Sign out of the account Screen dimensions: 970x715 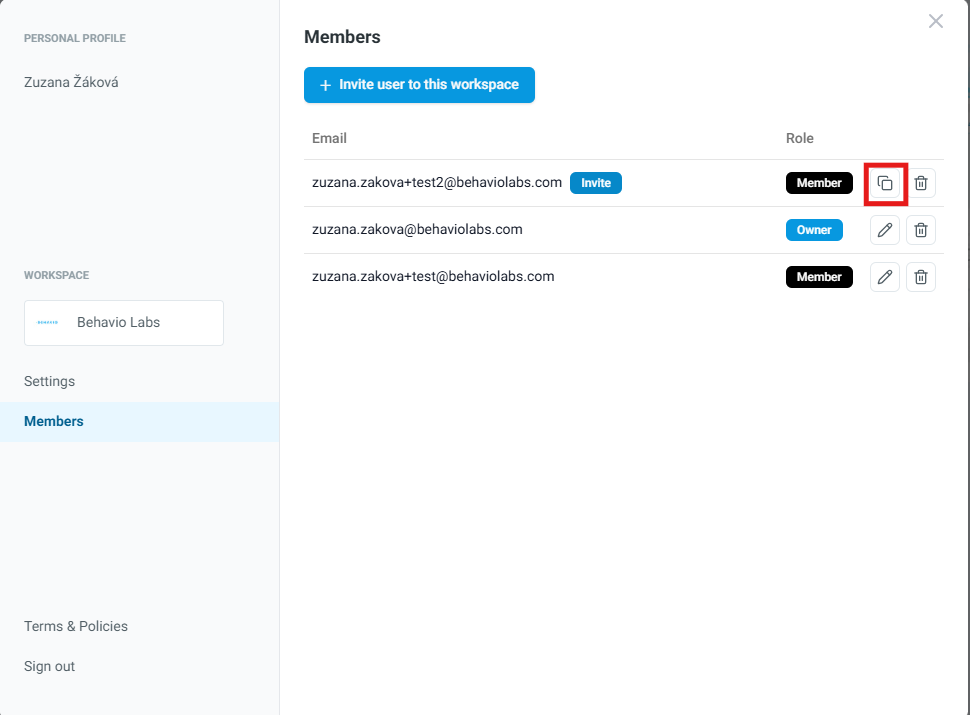tap(49, 666)
